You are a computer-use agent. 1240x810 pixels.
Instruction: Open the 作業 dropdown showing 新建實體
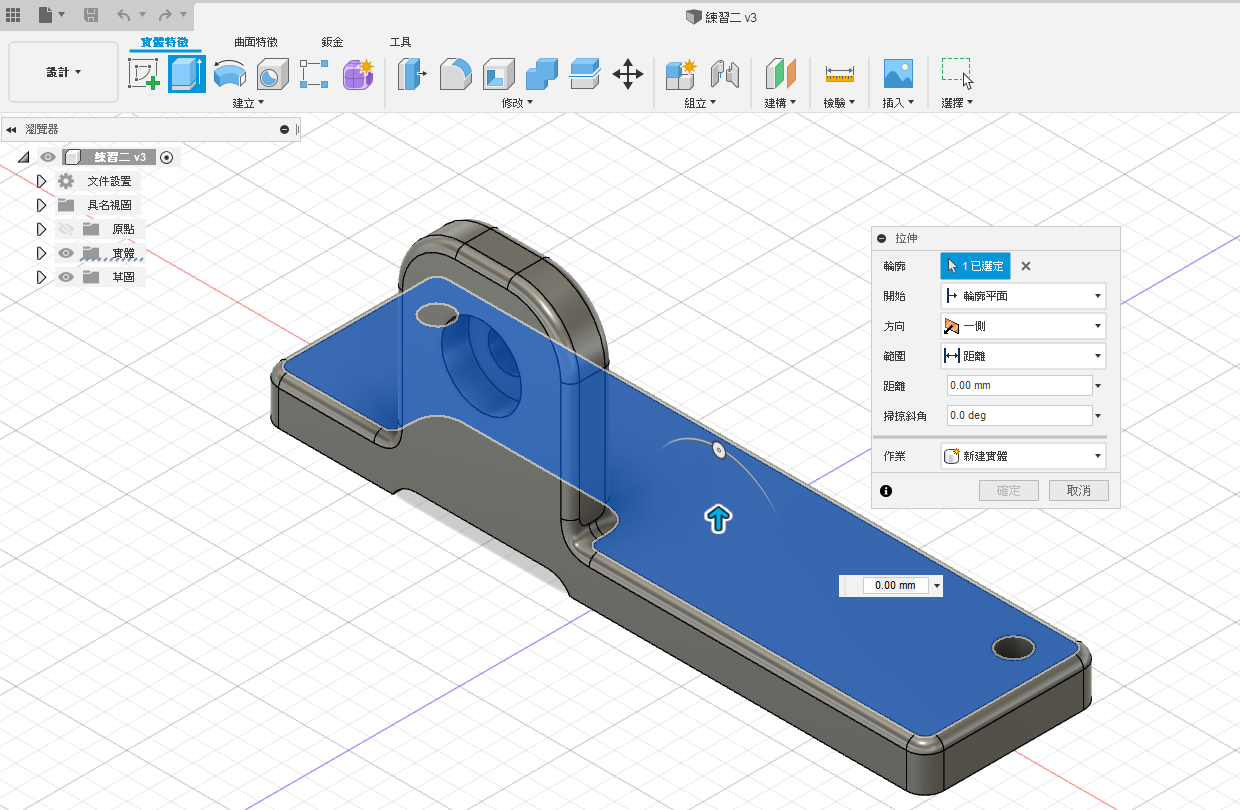(x=1023, y=456)
